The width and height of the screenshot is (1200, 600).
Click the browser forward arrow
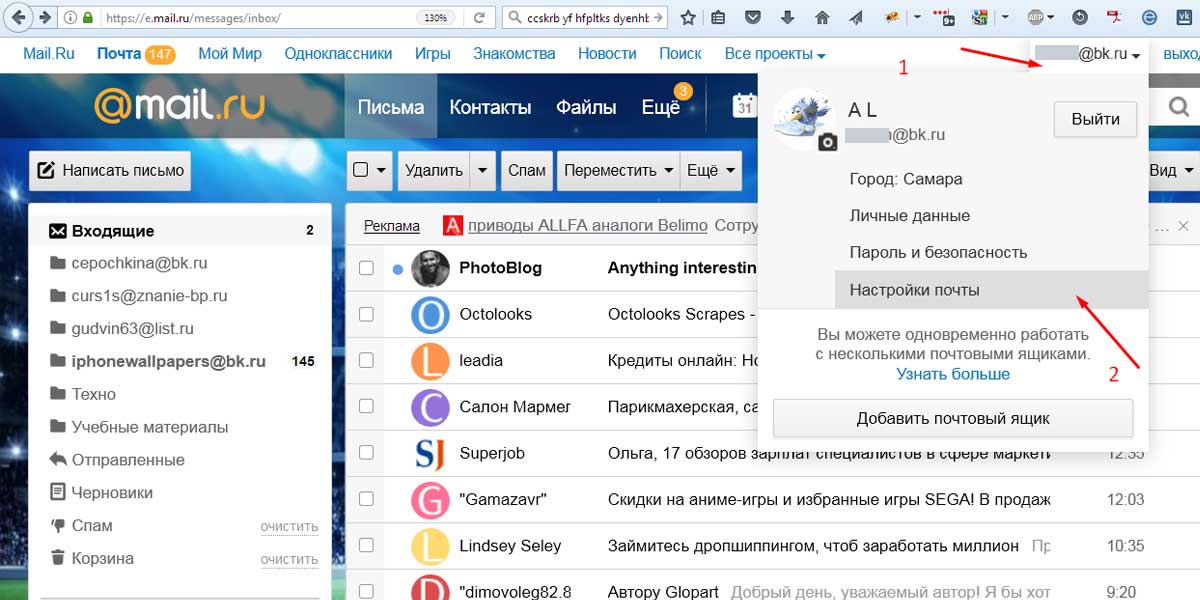45,17
